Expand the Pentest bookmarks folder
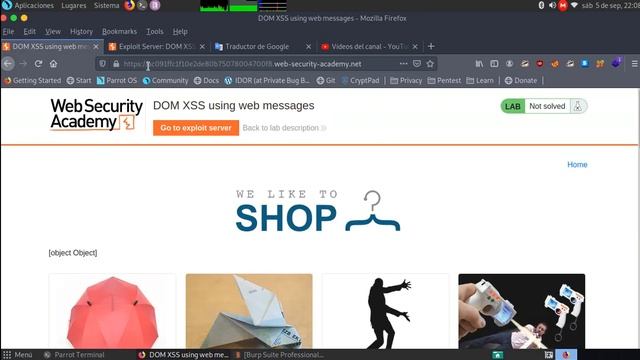Screen dimensions: 640x360 pos(444,80)
